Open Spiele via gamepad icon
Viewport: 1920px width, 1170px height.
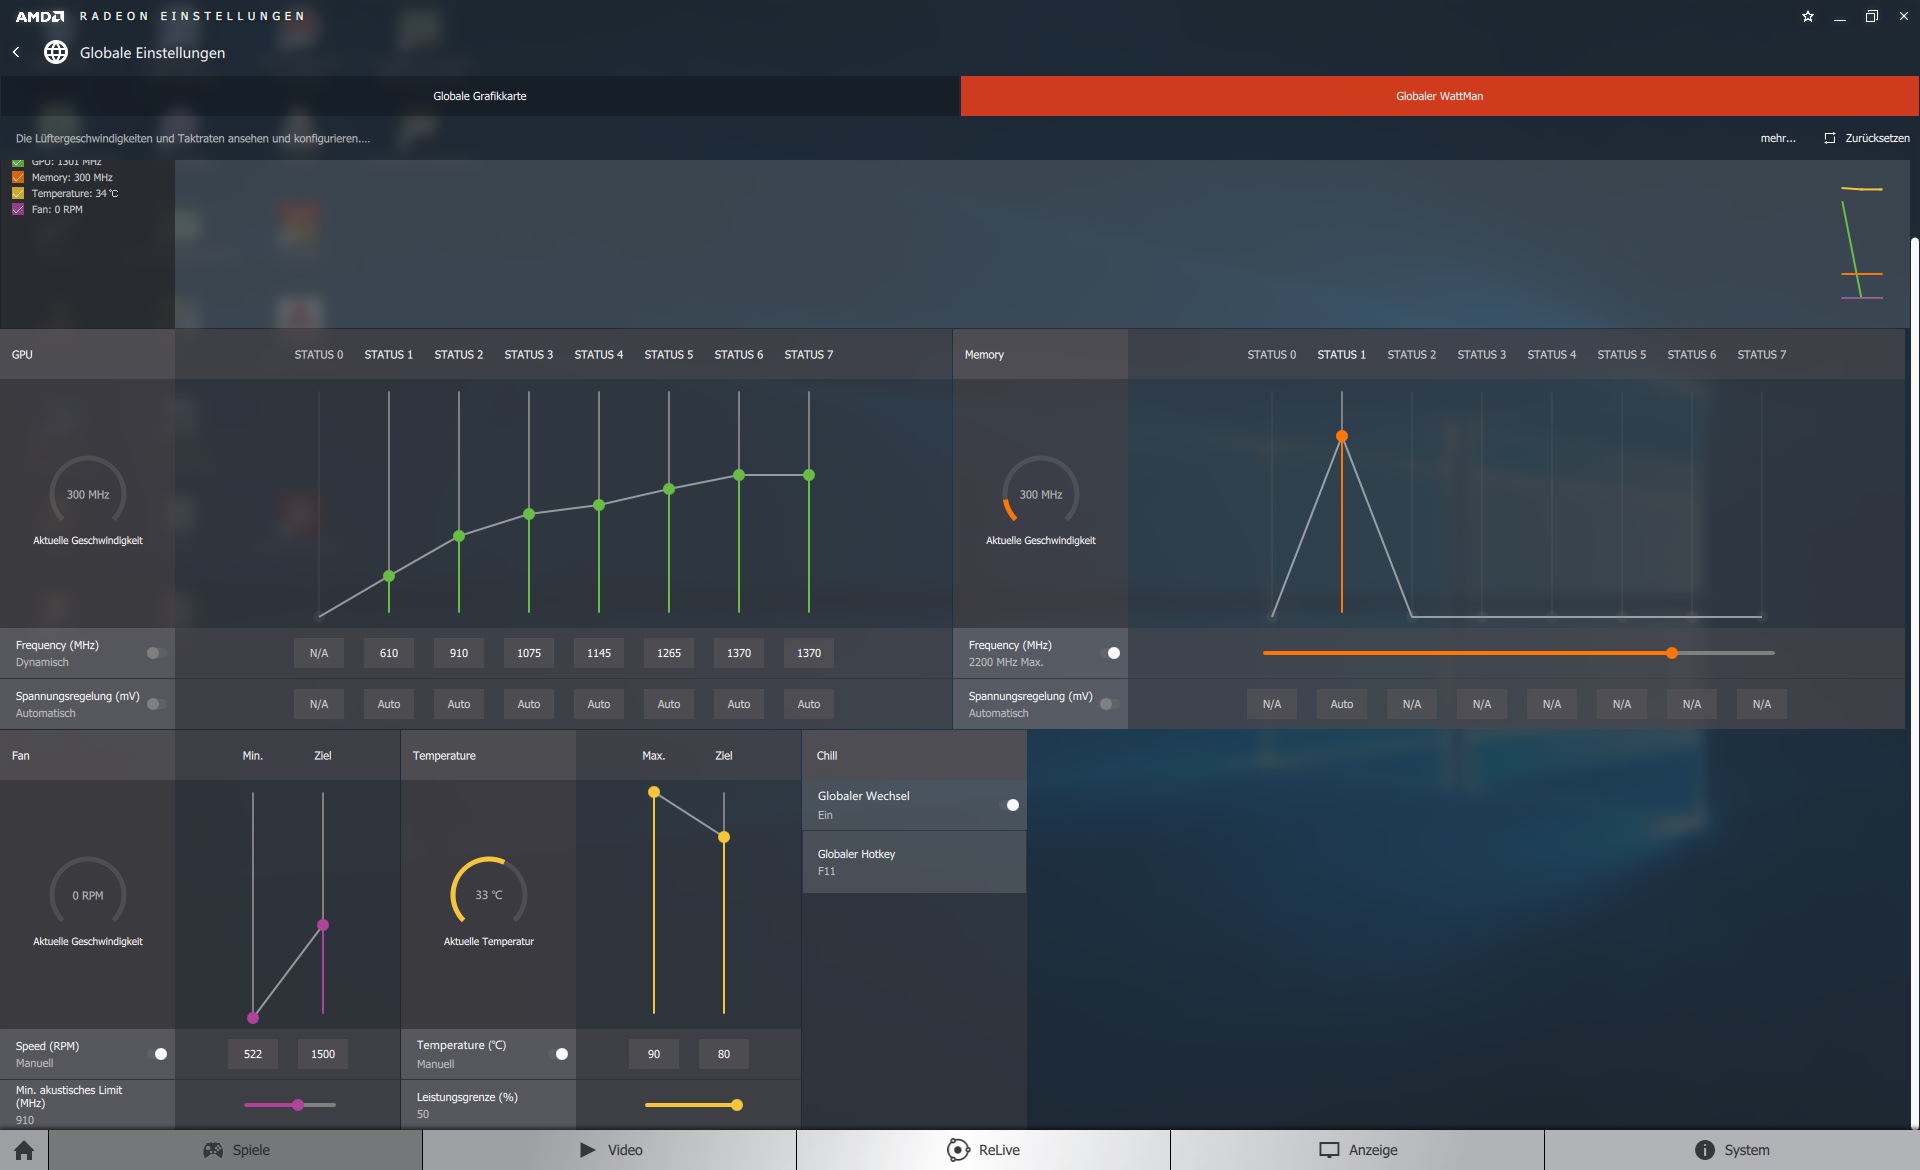(x=213, y=1150)
